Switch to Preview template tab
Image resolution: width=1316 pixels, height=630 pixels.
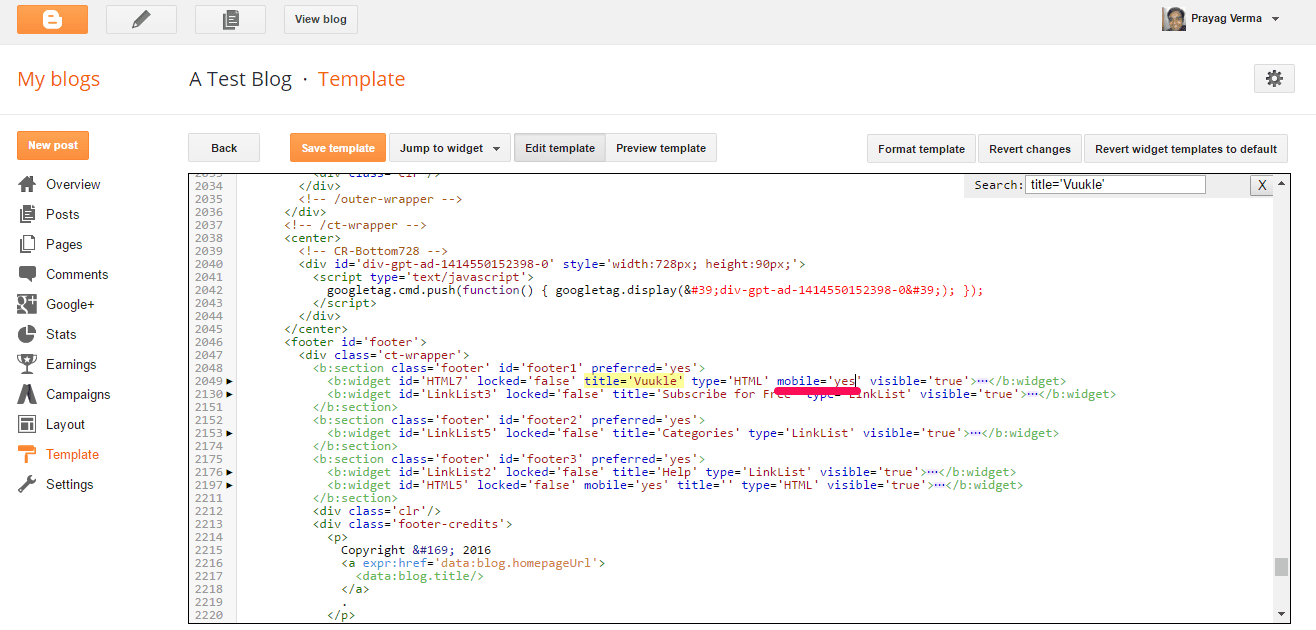point(660,148)
